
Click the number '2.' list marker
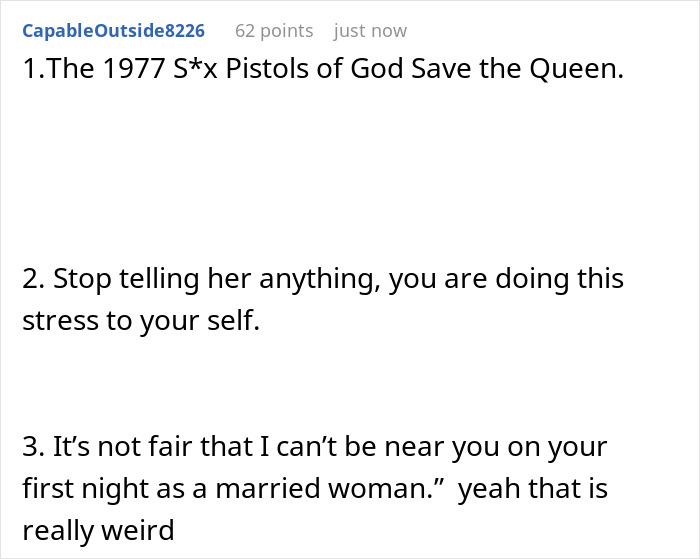pyautogui.click(x=33, y=279)
